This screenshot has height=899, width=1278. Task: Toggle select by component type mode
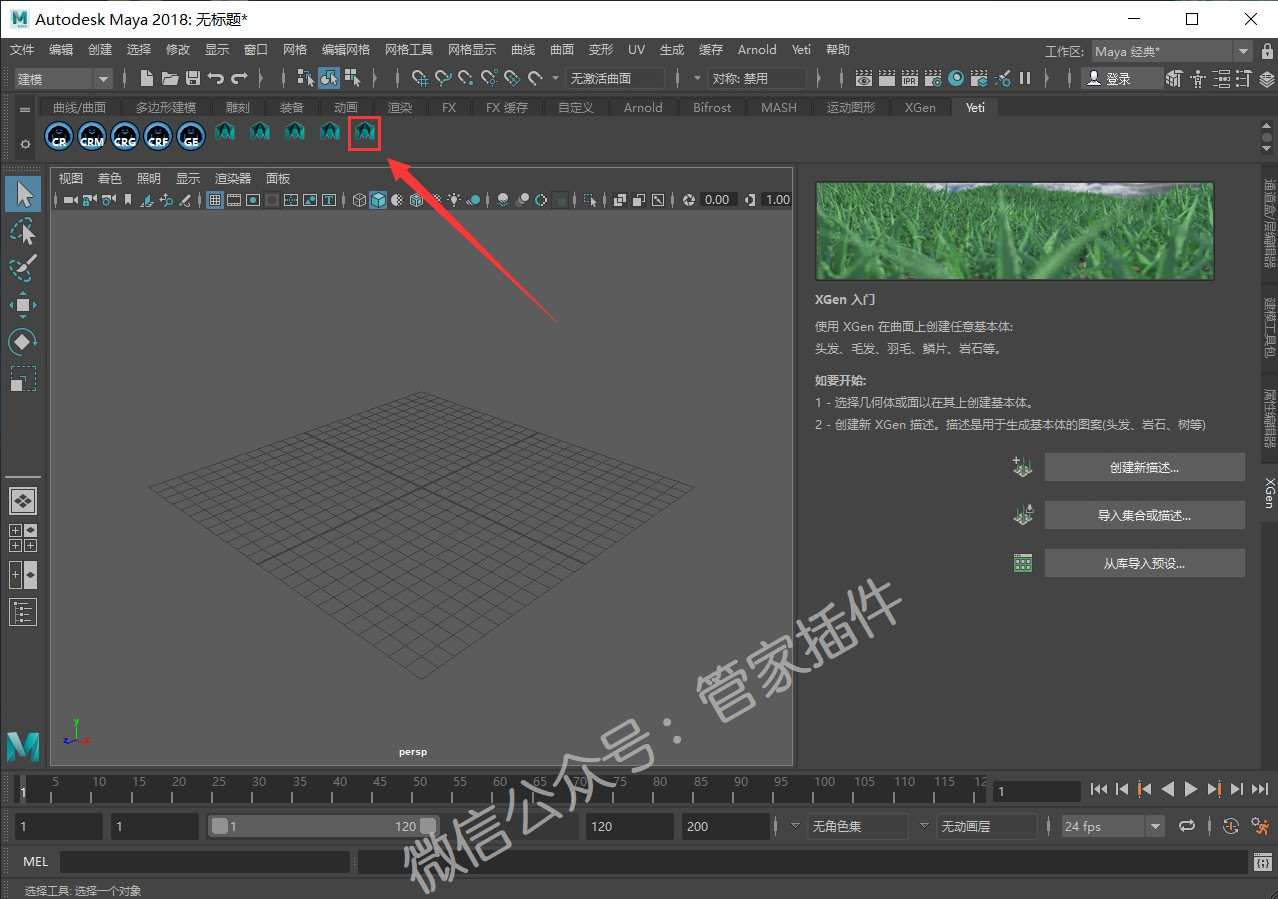(352, 78)
